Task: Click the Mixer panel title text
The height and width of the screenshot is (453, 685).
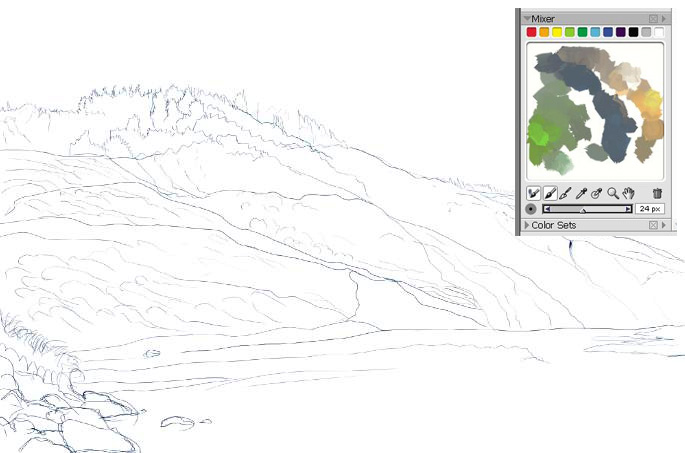Action: click(543, 19)
